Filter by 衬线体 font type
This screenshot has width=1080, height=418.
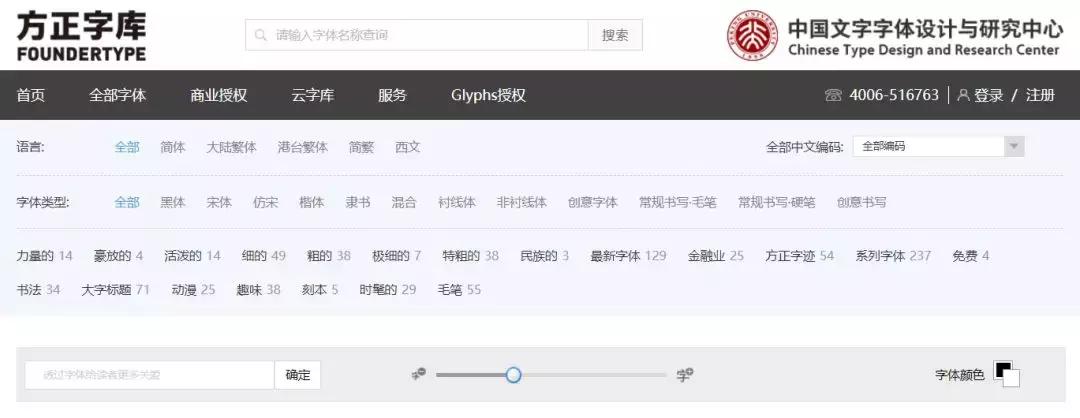tap(457, 202)
